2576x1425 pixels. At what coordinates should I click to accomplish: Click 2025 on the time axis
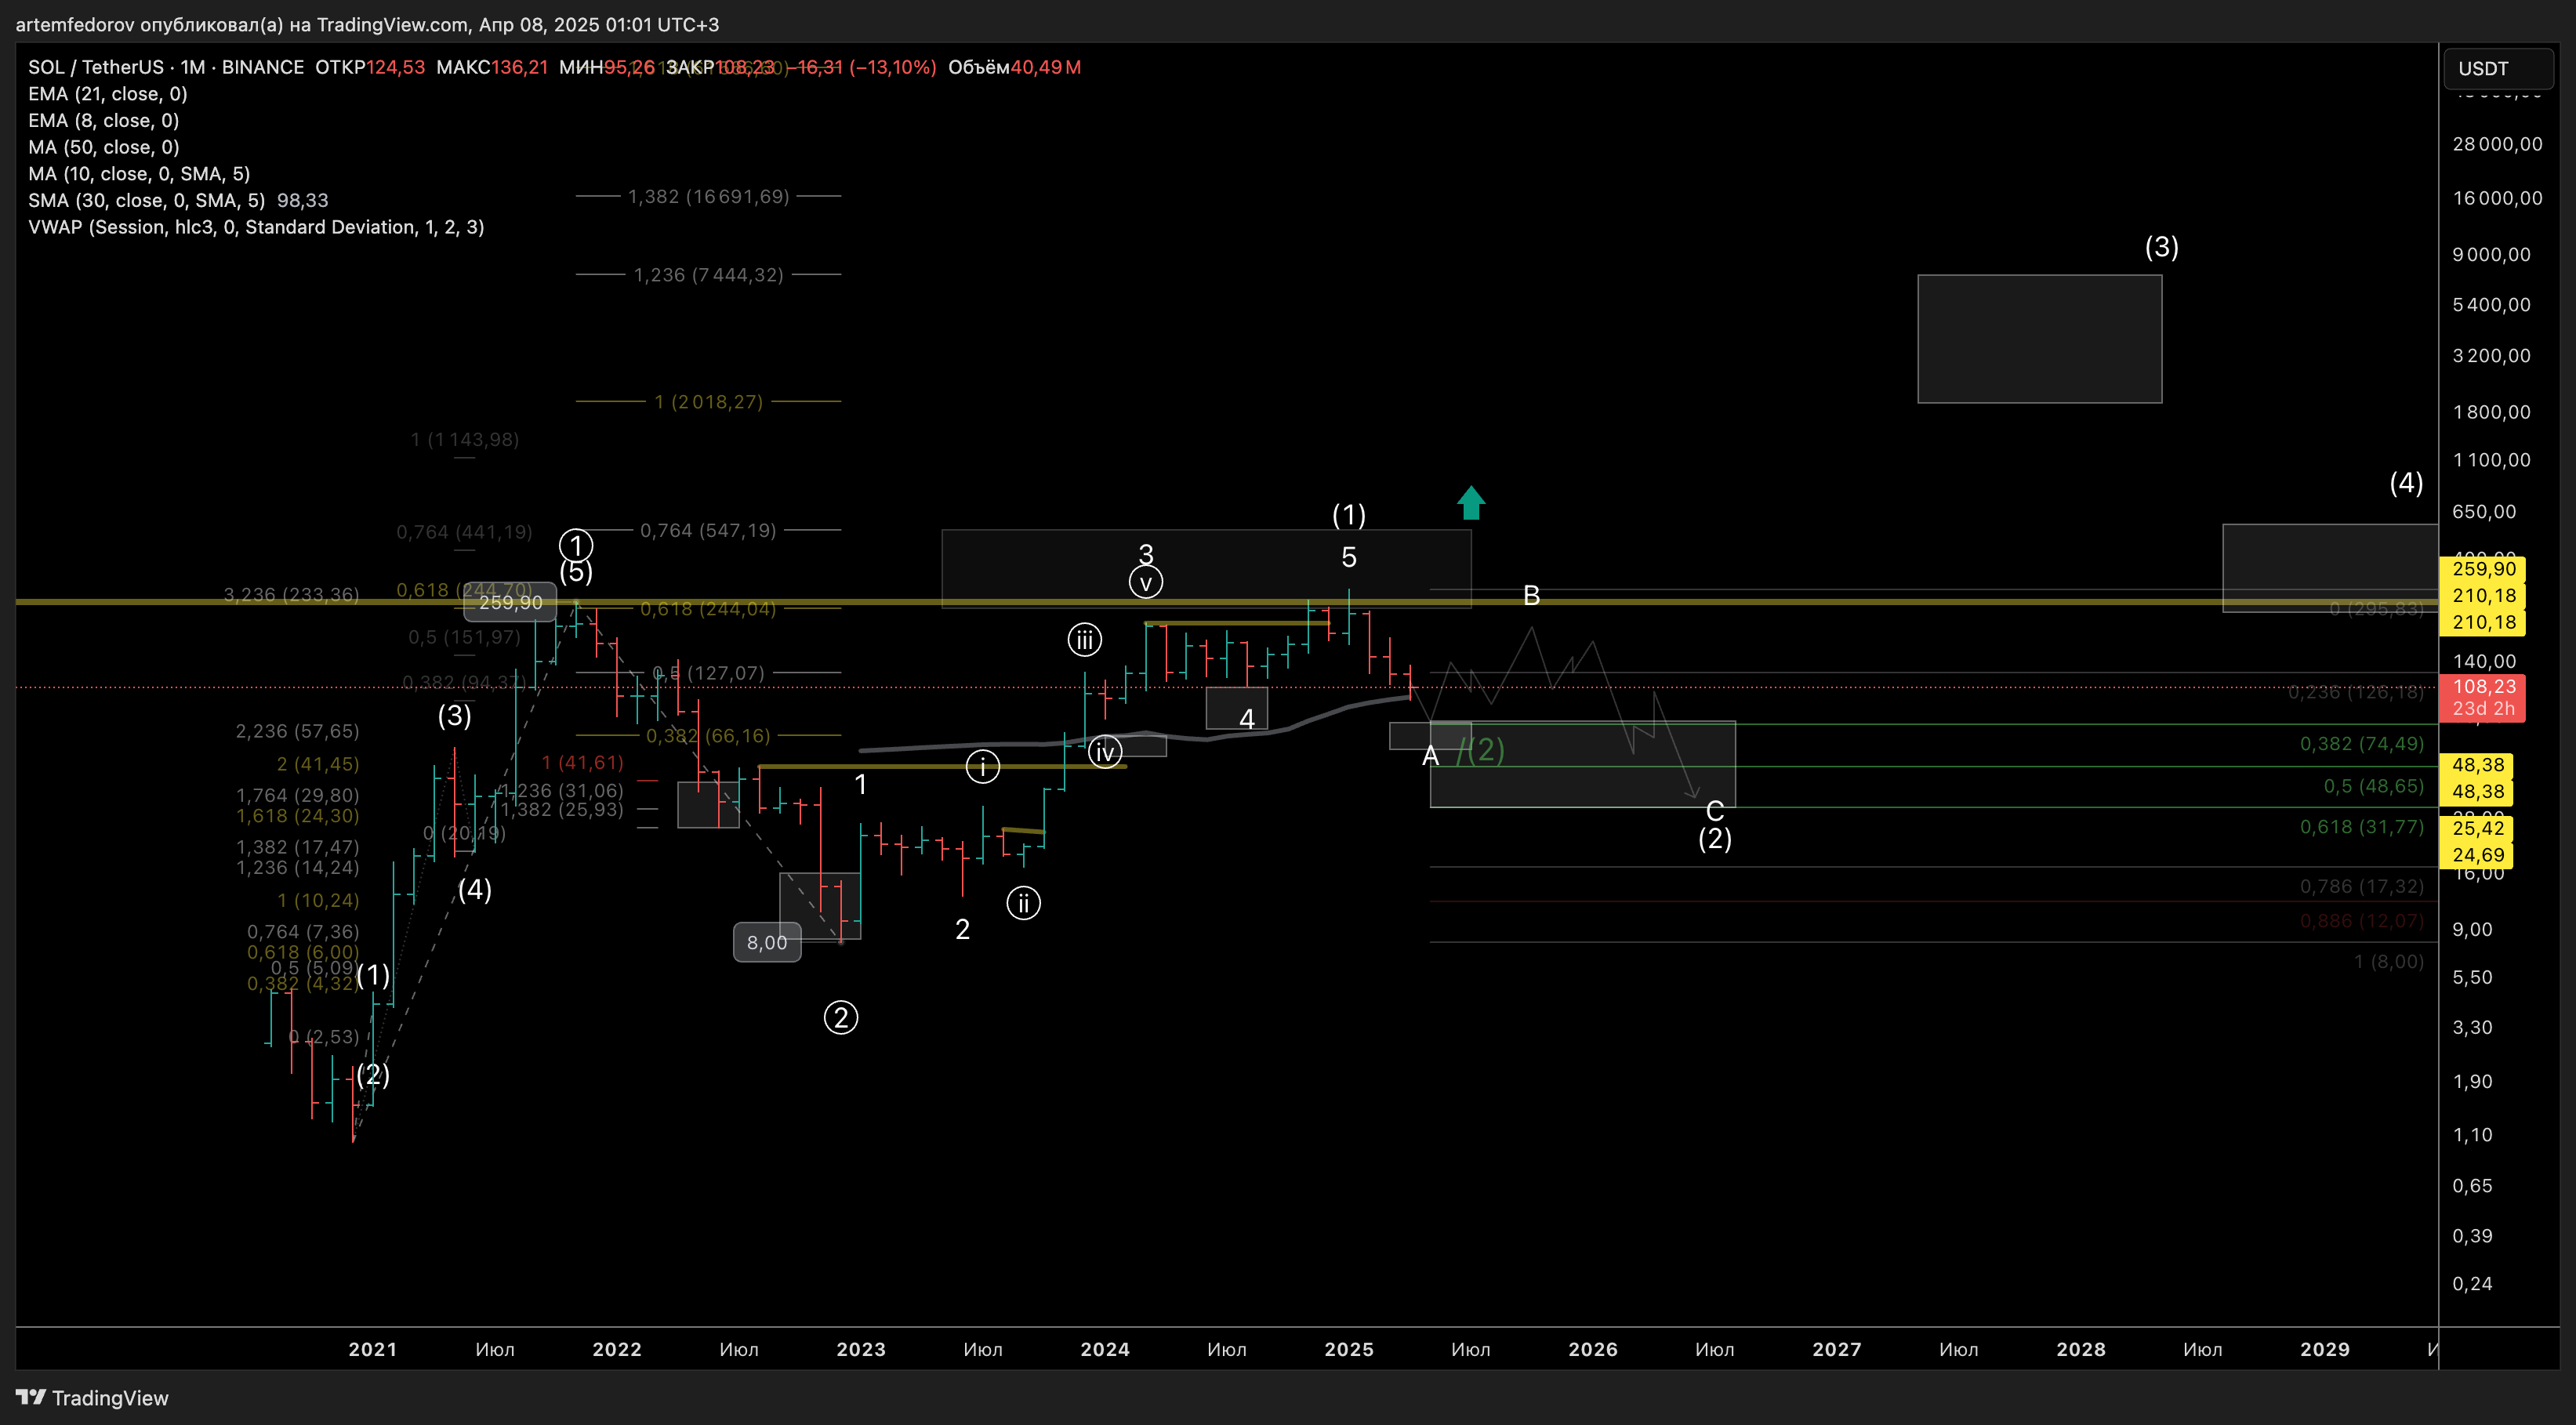pos(1349,1350)
